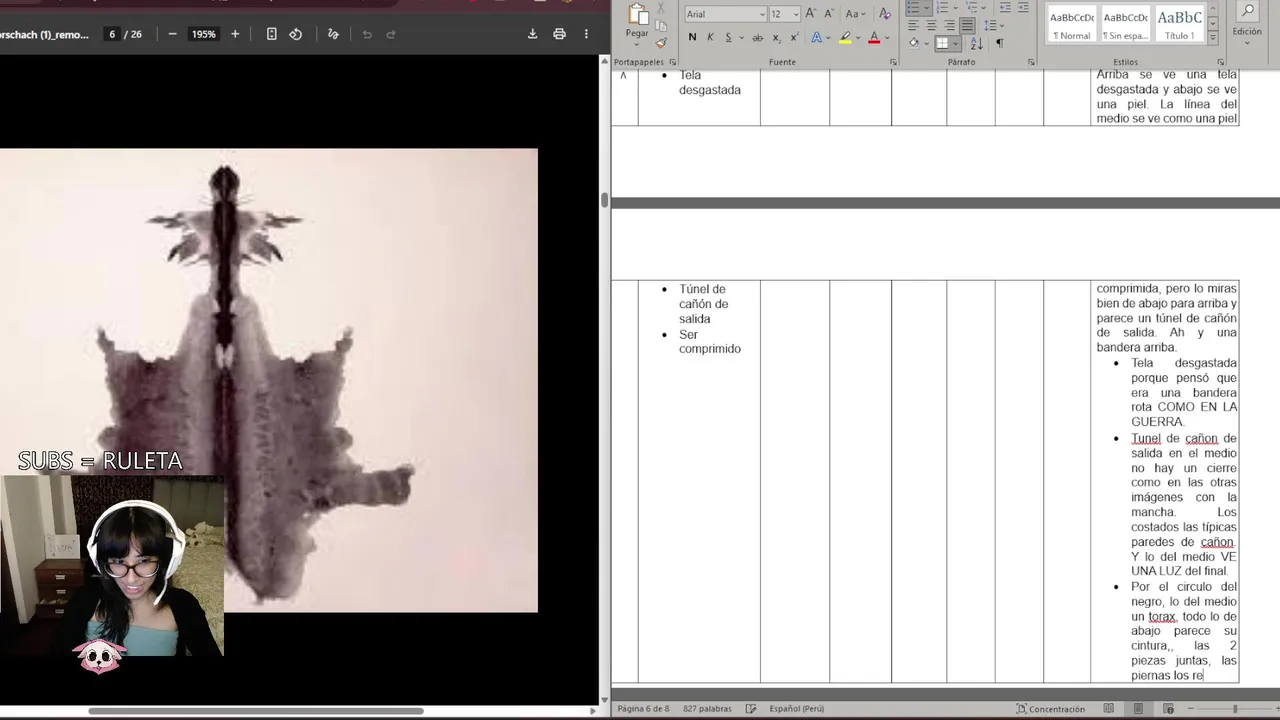Edit the PDF zoom percentage field
This screenshot has height=720, width=1280.
click(204, 34)
